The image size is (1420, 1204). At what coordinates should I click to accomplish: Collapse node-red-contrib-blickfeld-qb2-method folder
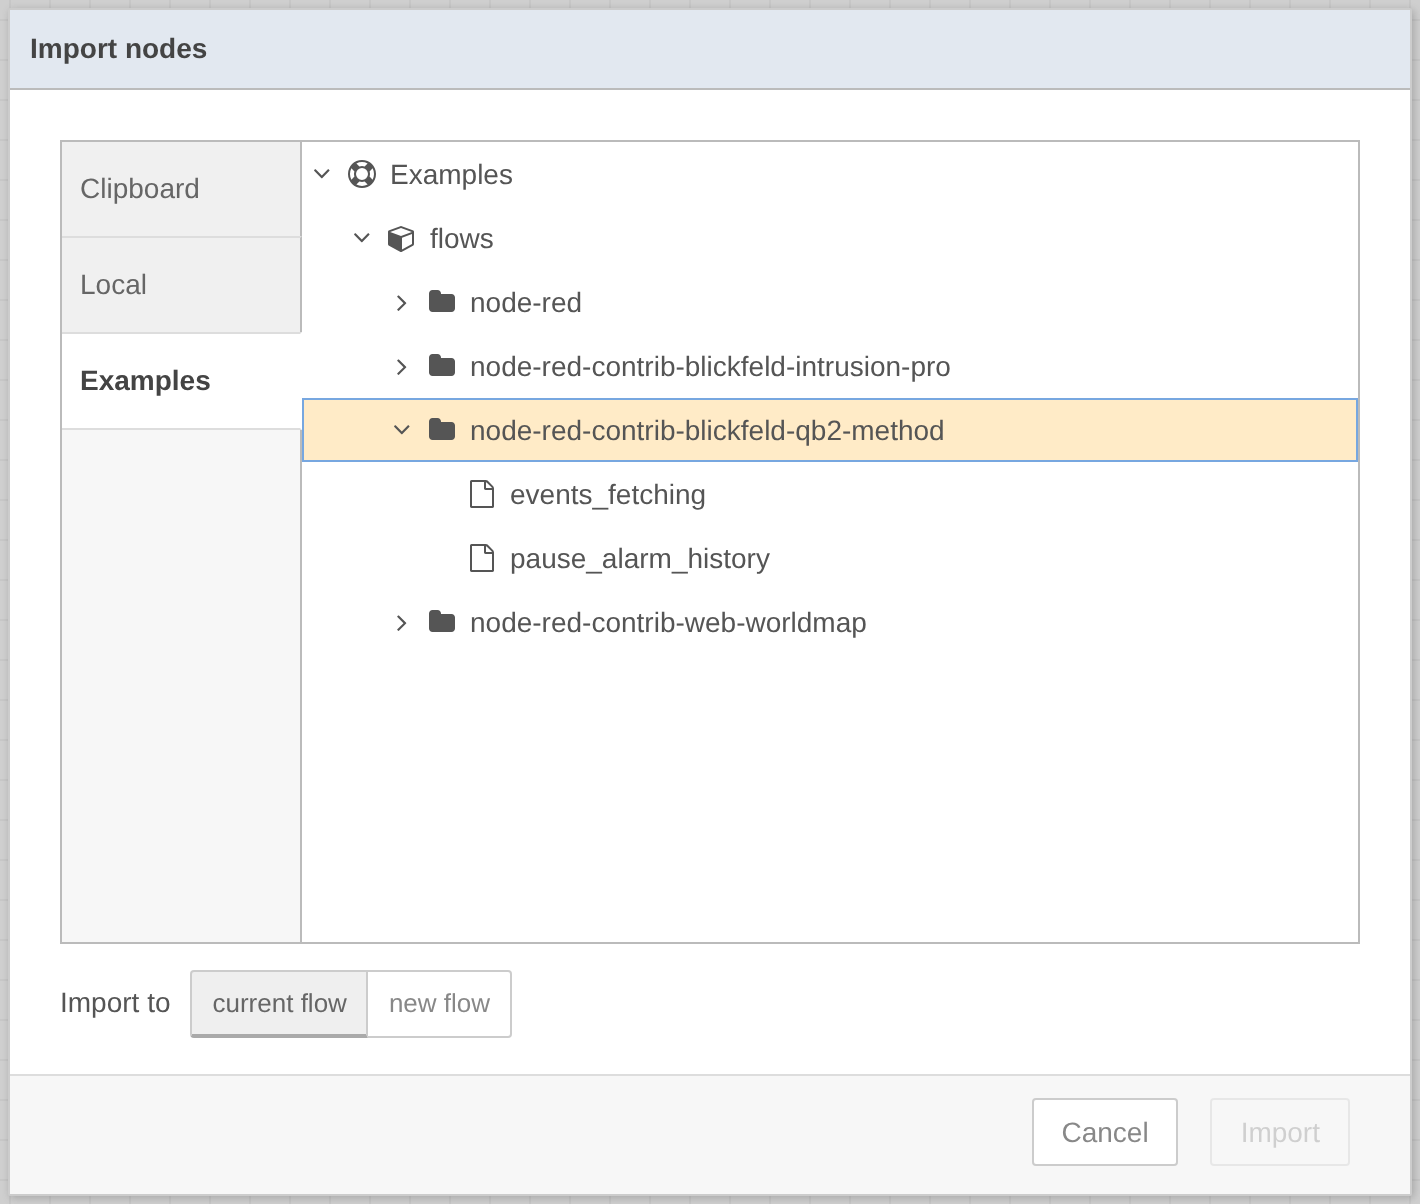point(402,430)
